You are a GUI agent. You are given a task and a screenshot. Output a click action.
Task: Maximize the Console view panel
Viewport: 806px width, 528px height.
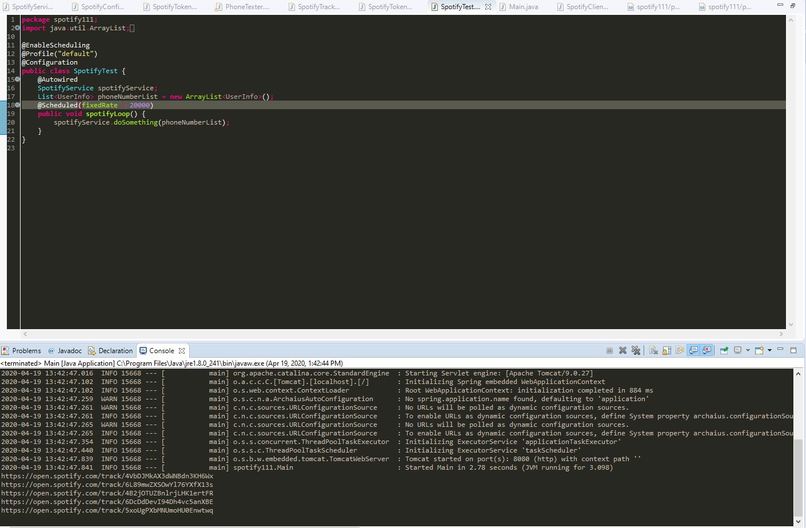[793, 350]
